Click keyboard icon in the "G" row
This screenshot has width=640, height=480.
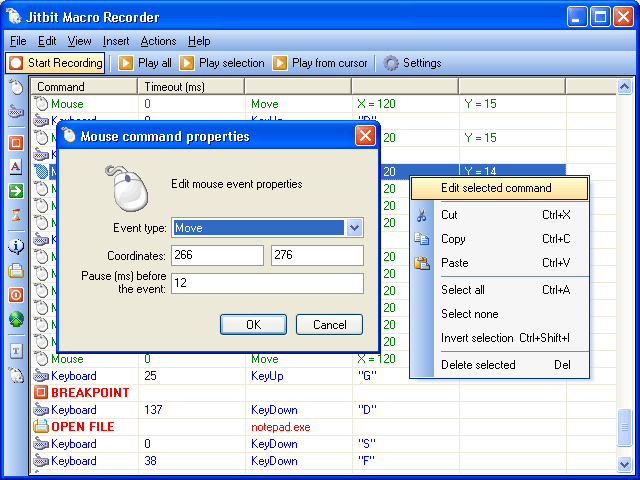[x=40, y=376]
